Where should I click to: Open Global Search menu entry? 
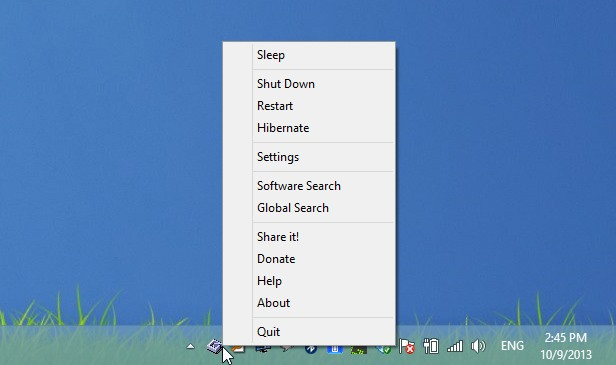[309, 208]
